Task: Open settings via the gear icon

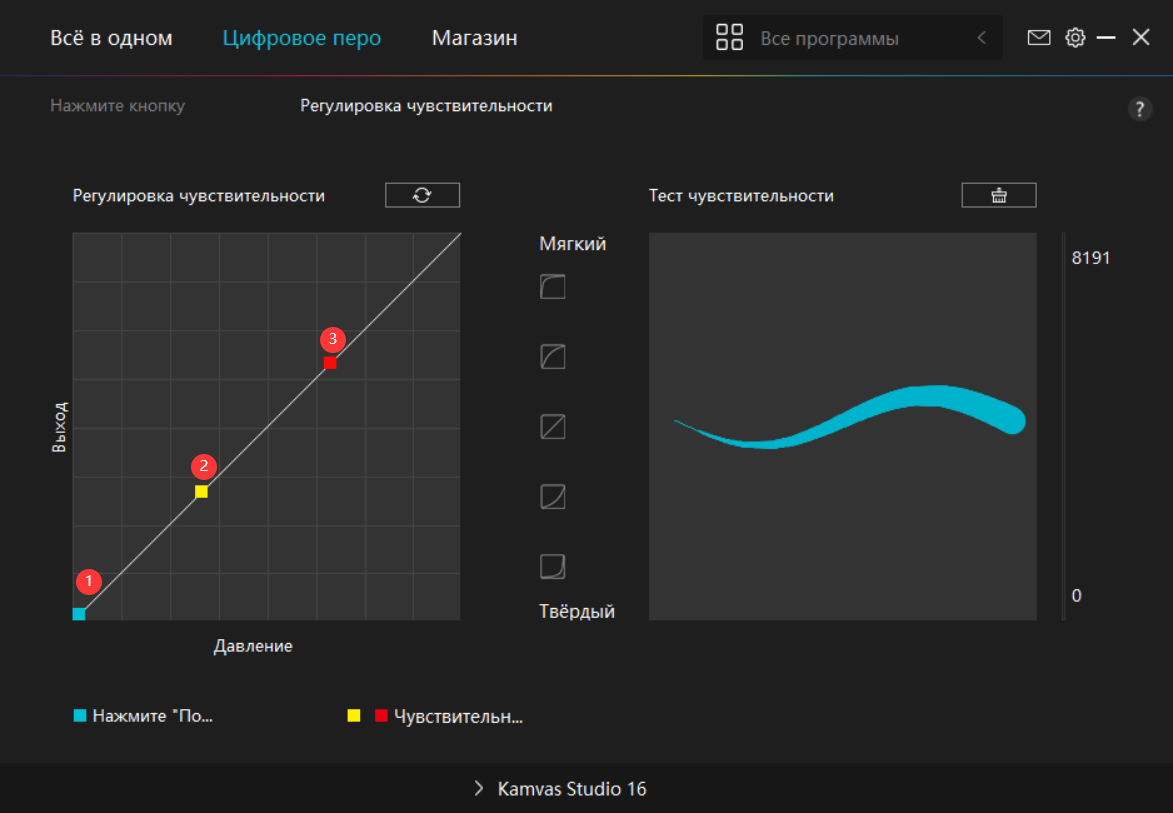Action: 1075,38
